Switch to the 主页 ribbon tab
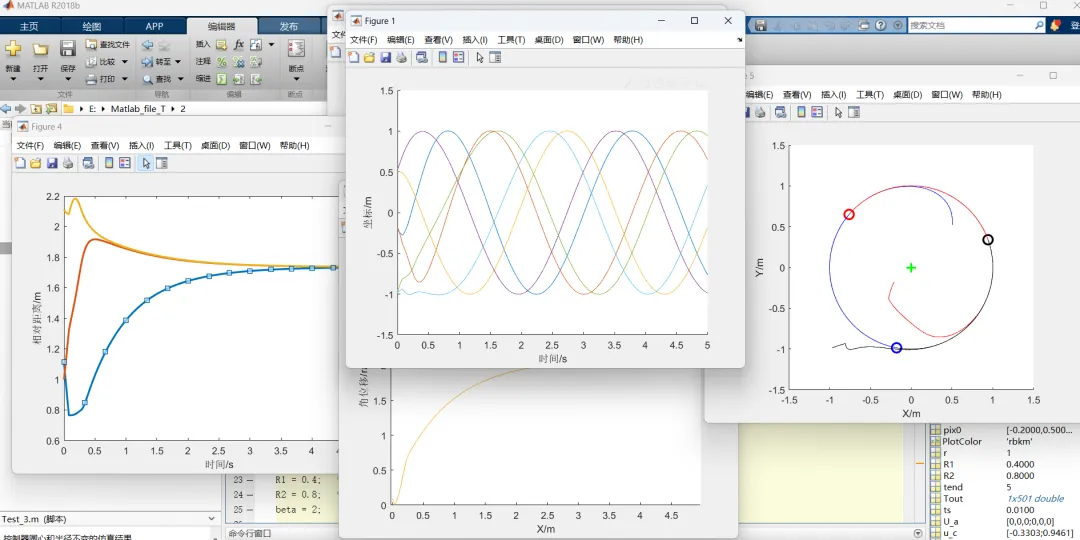Screen dimensions: 1080x540 point(29,27)
